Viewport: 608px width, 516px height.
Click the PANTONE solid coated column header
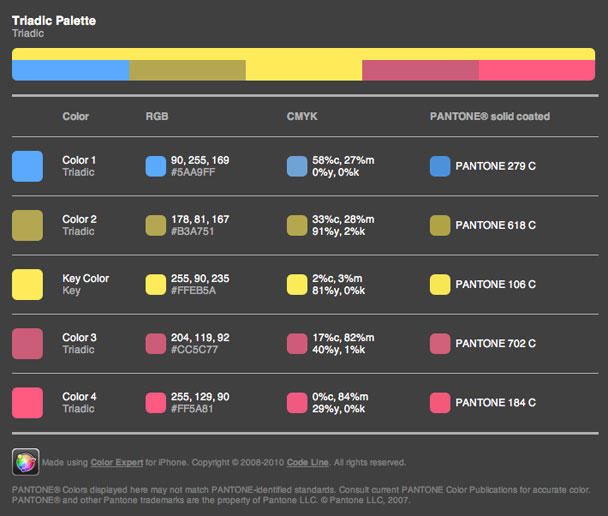(x=489, y=116)
